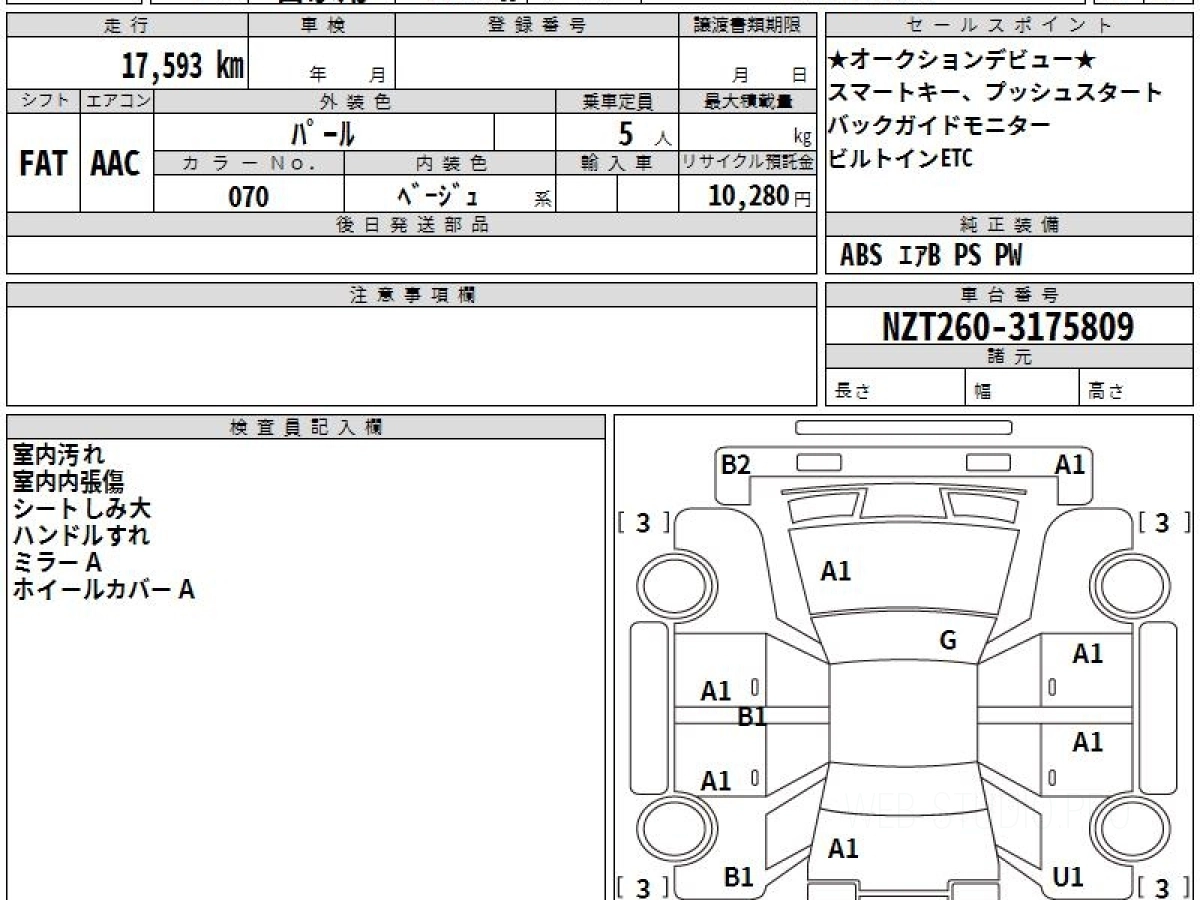1200x900 pixels.
Task: Click the inspector note シートしみ大
Action: [81, 509]
